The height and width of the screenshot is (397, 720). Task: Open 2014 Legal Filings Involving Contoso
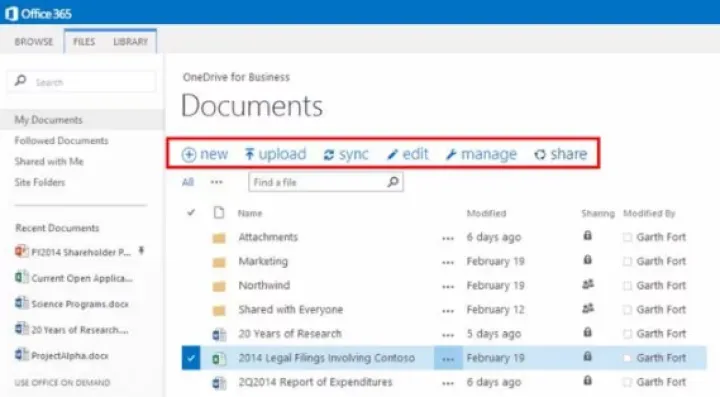pos(326,358)
